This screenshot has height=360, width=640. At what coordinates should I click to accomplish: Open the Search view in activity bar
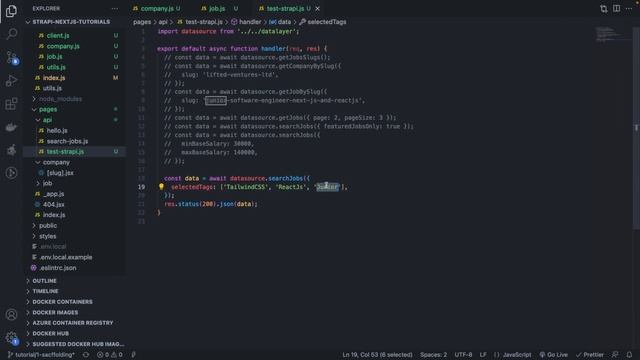click(x=11, y=34)
